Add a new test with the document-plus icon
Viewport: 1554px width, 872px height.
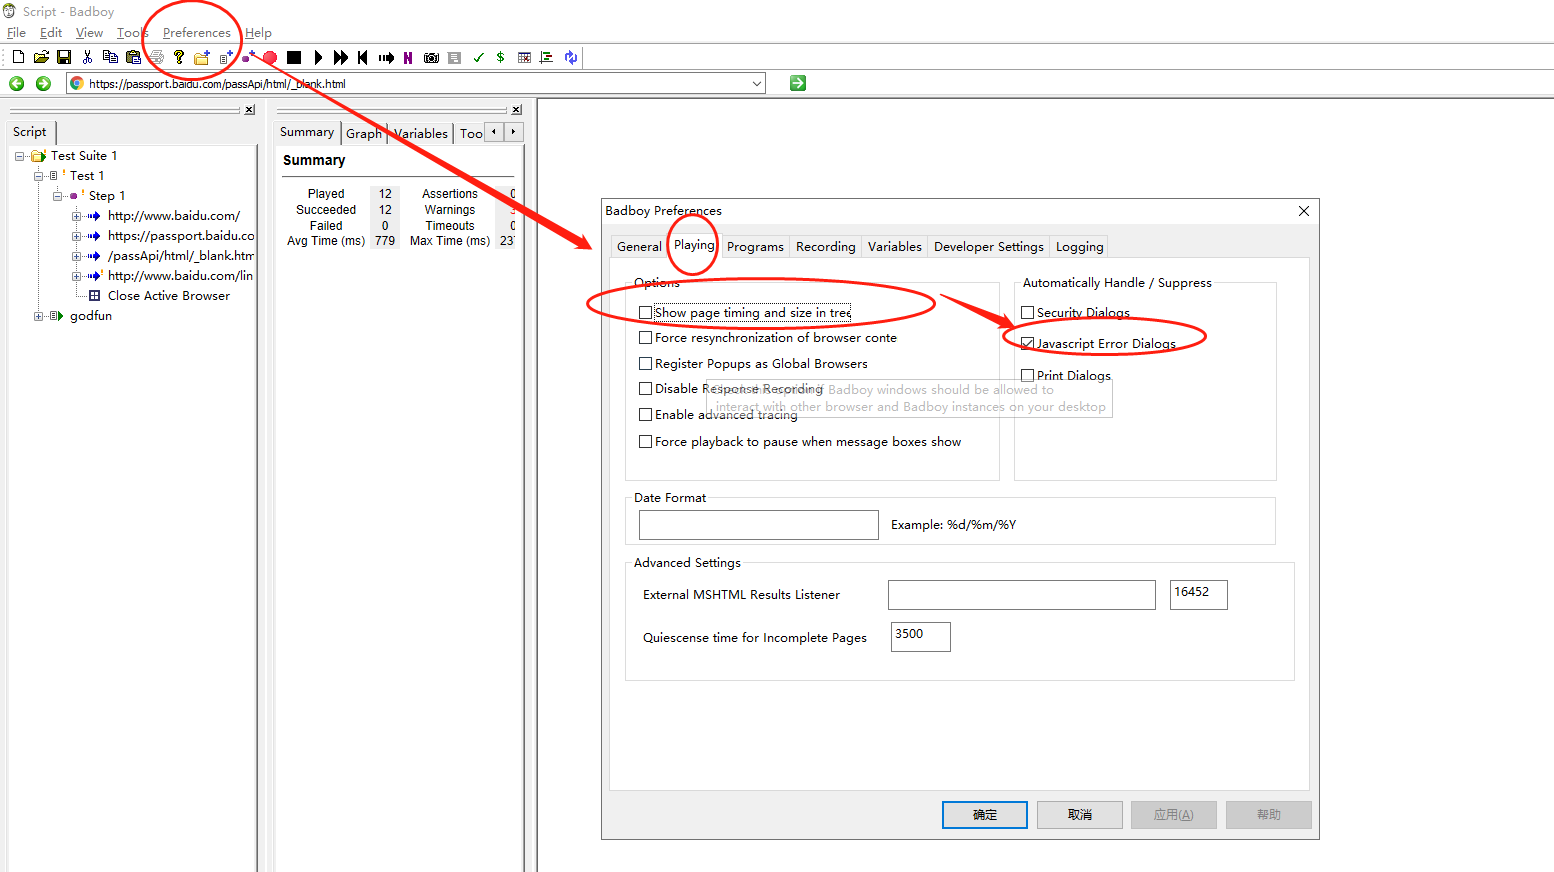pos(226,57)
